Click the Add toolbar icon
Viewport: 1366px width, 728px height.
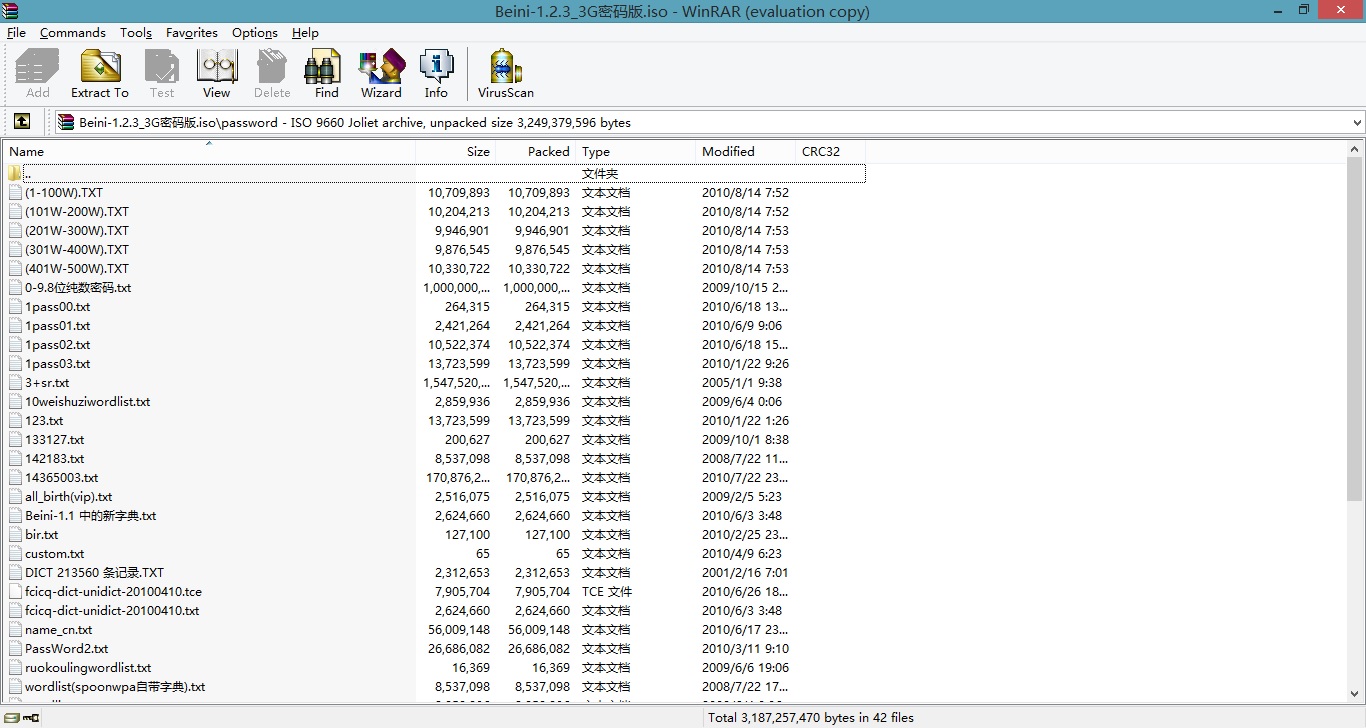(x=38, y=75)
